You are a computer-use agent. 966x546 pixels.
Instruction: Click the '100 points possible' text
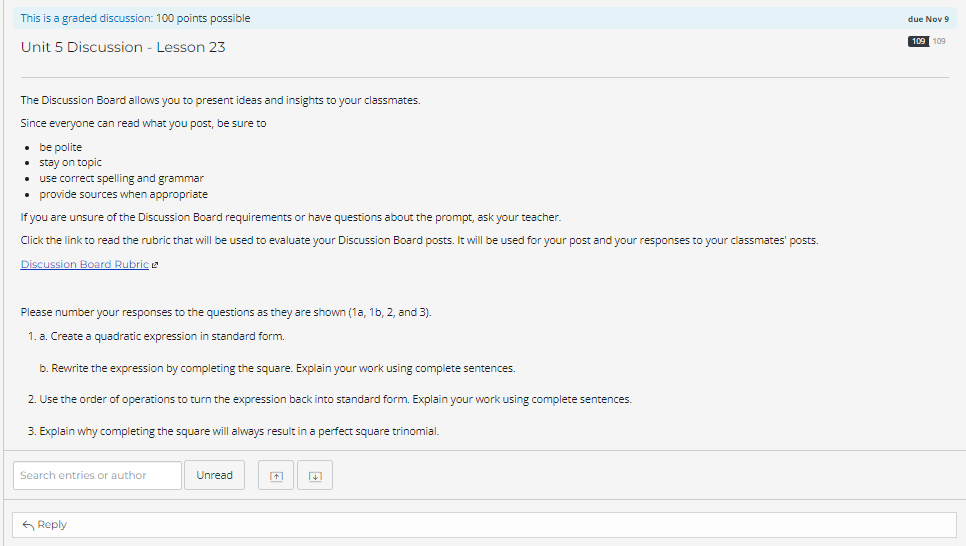pos(203,18)
